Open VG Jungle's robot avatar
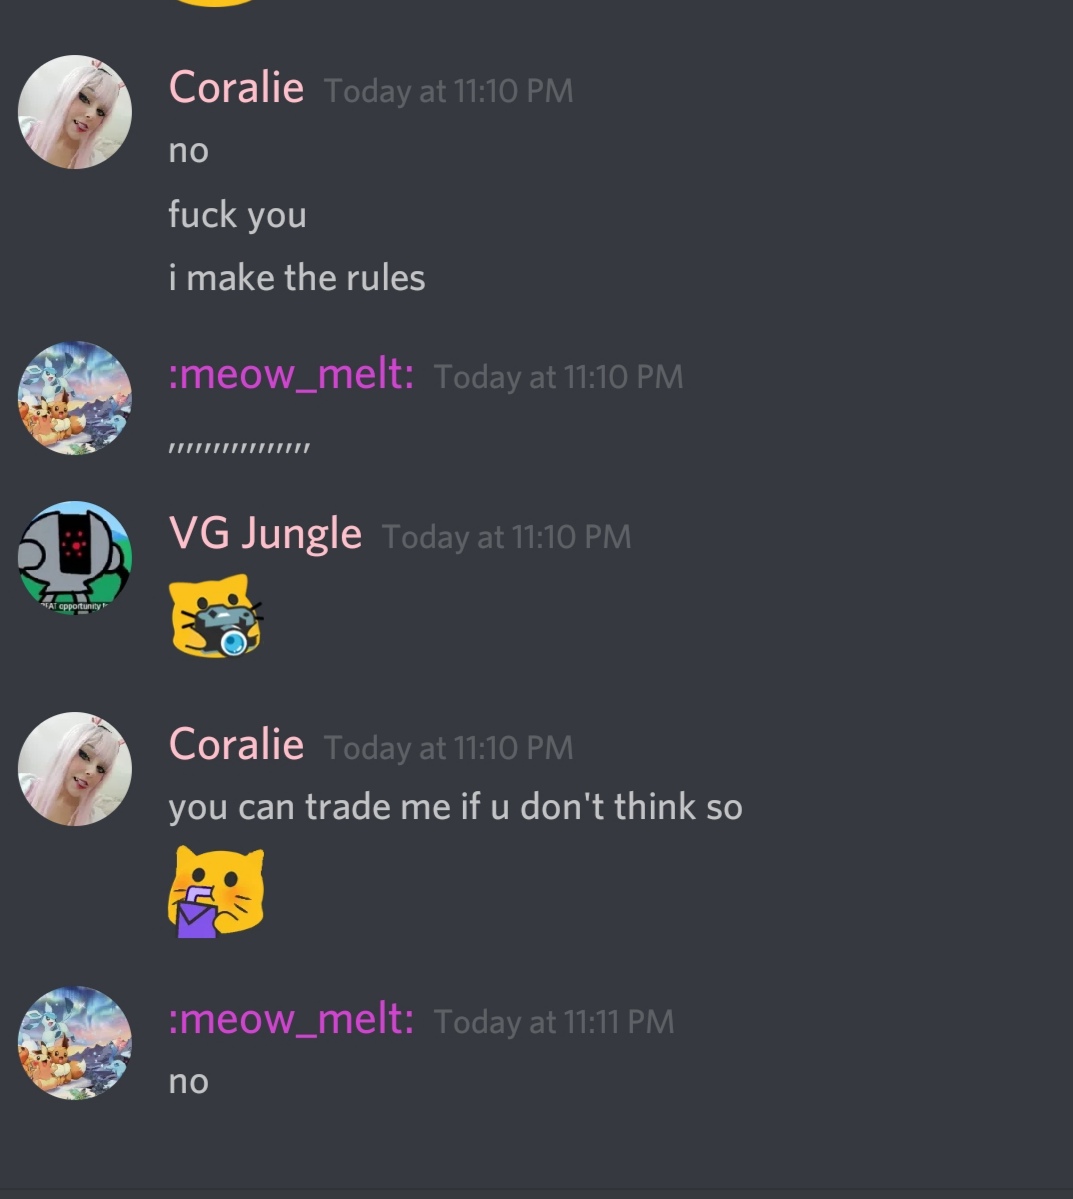The width and height of the screenshot is (1073, 1199). tap(75, 558)
